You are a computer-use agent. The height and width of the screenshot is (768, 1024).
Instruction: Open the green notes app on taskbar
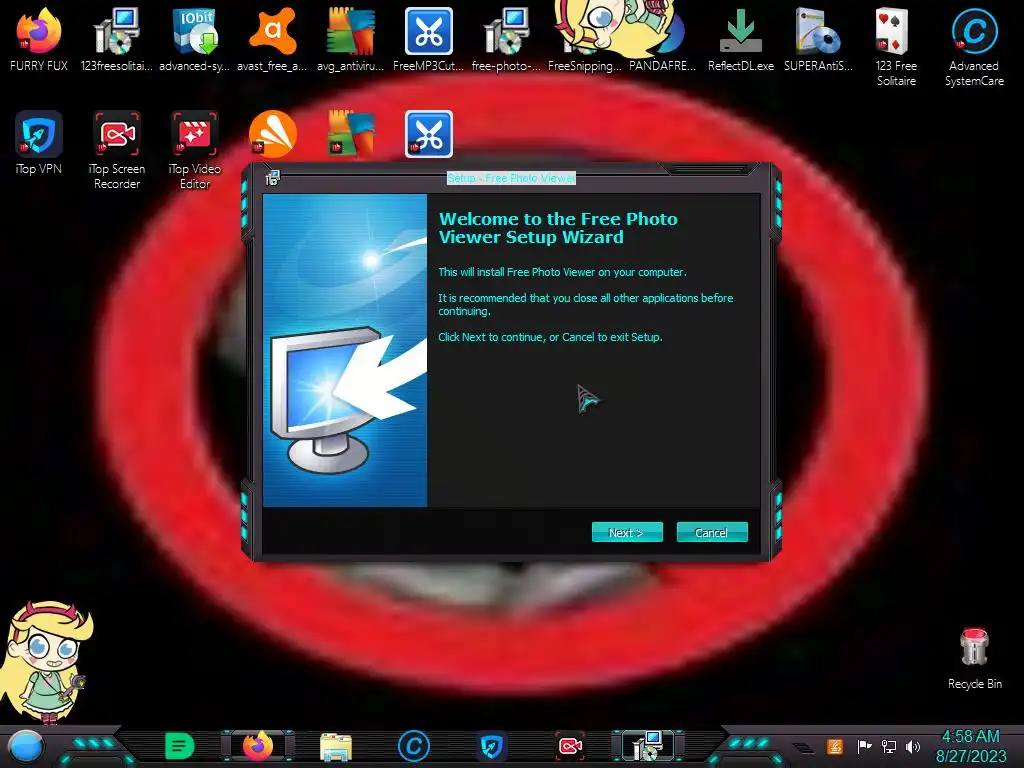click(180, 746)
